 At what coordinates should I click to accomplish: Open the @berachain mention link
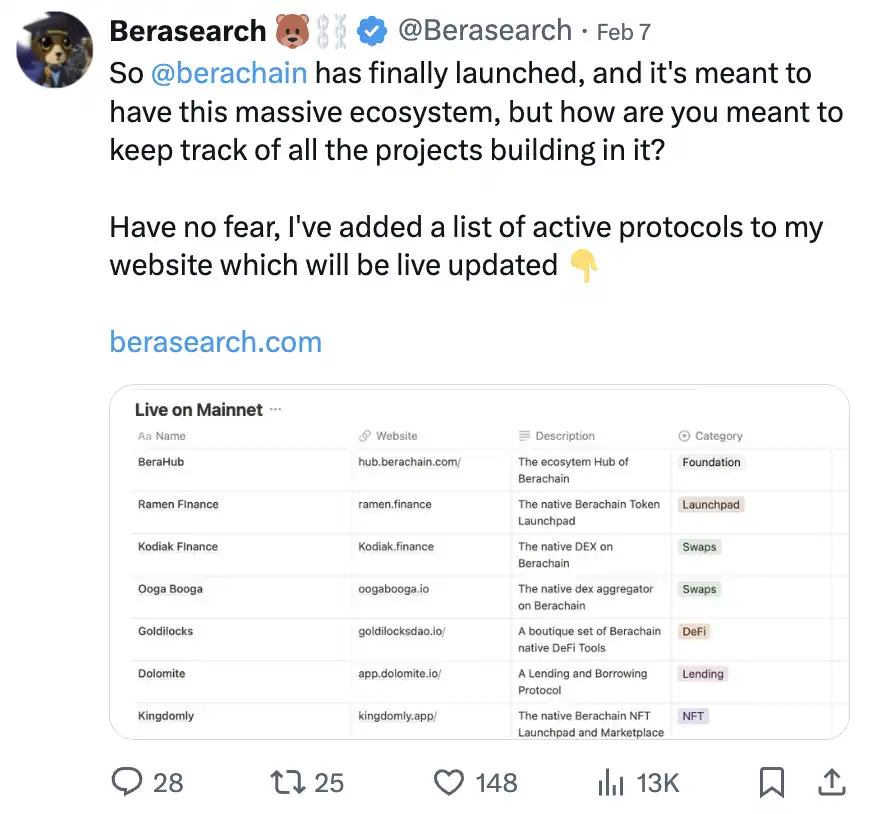pos(228,73)
